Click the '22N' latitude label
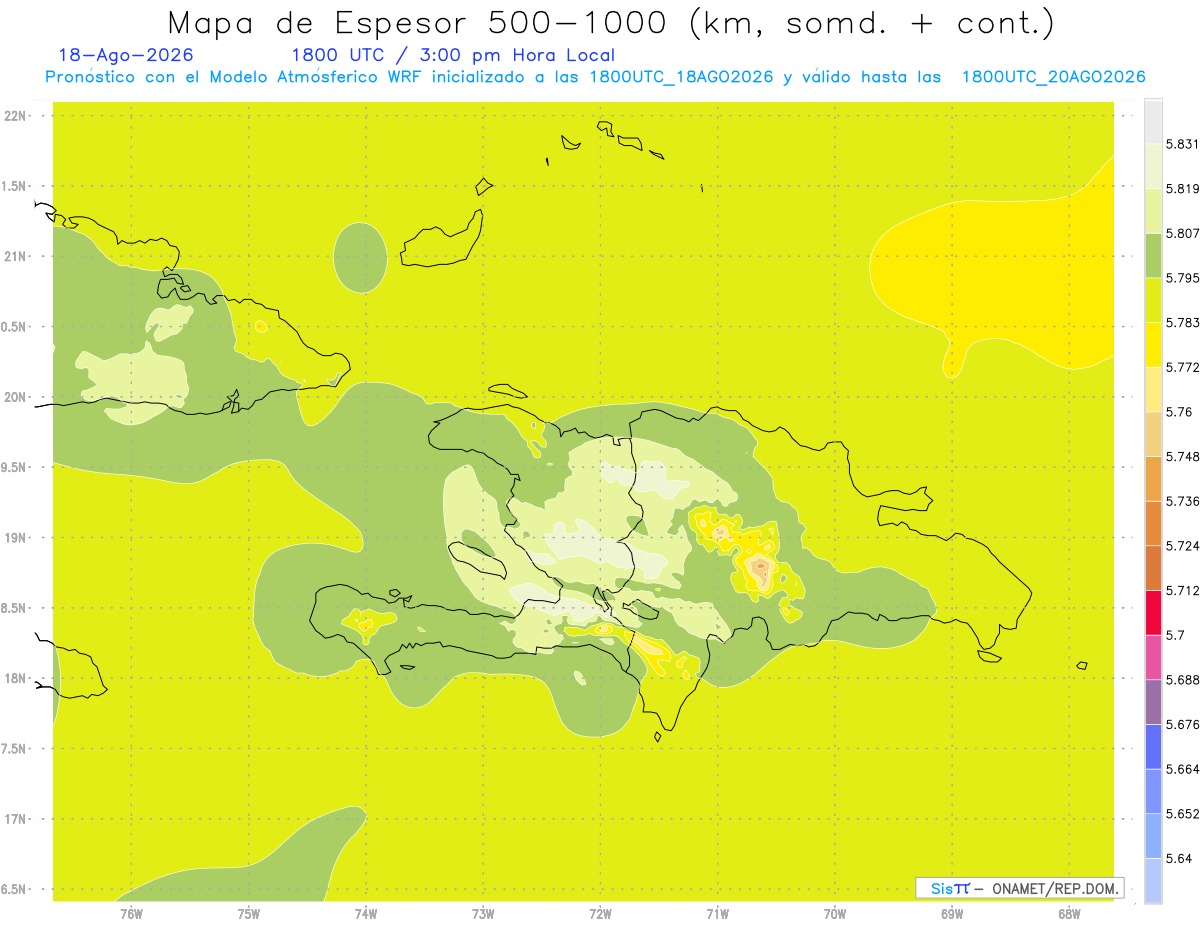The height and width of the screenshot is (927, 1200). coord(16,115)
